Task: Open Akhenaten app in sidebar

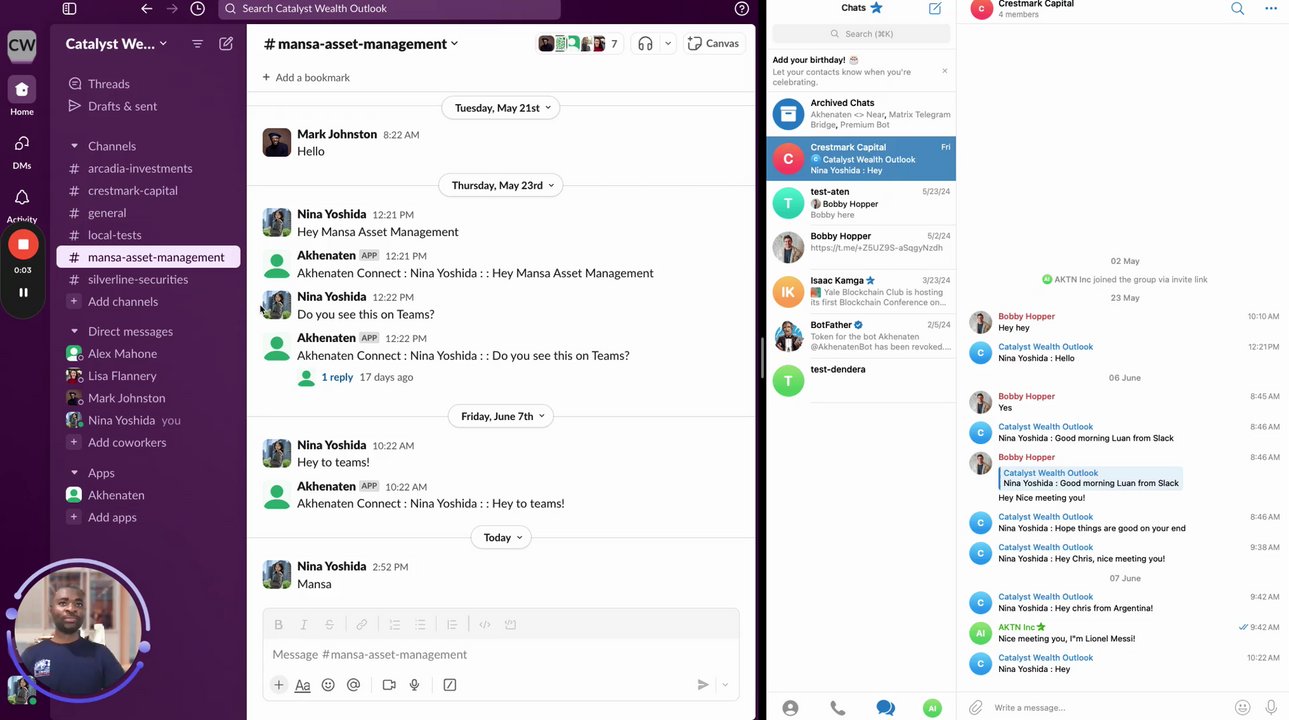Action: point(116,495)
